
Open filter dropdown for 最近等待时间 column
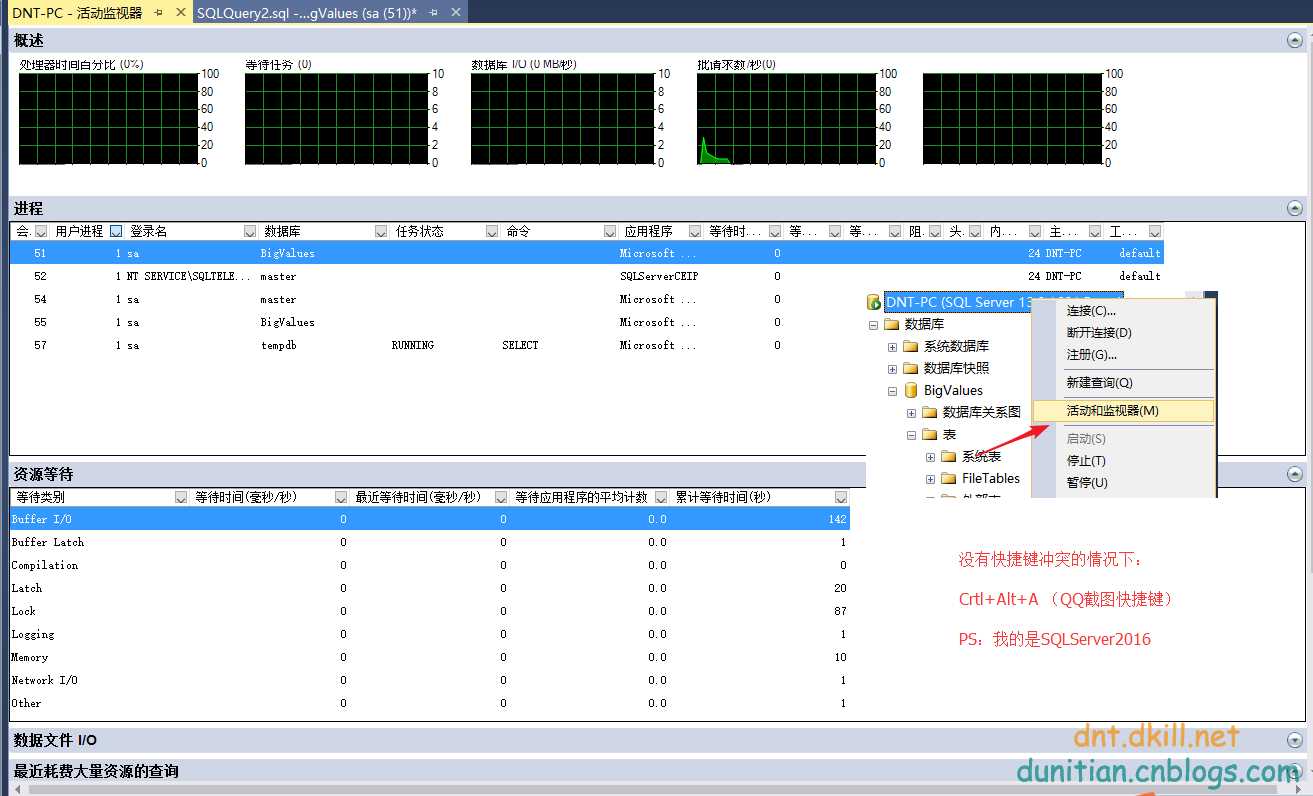[x=502, y=497]
